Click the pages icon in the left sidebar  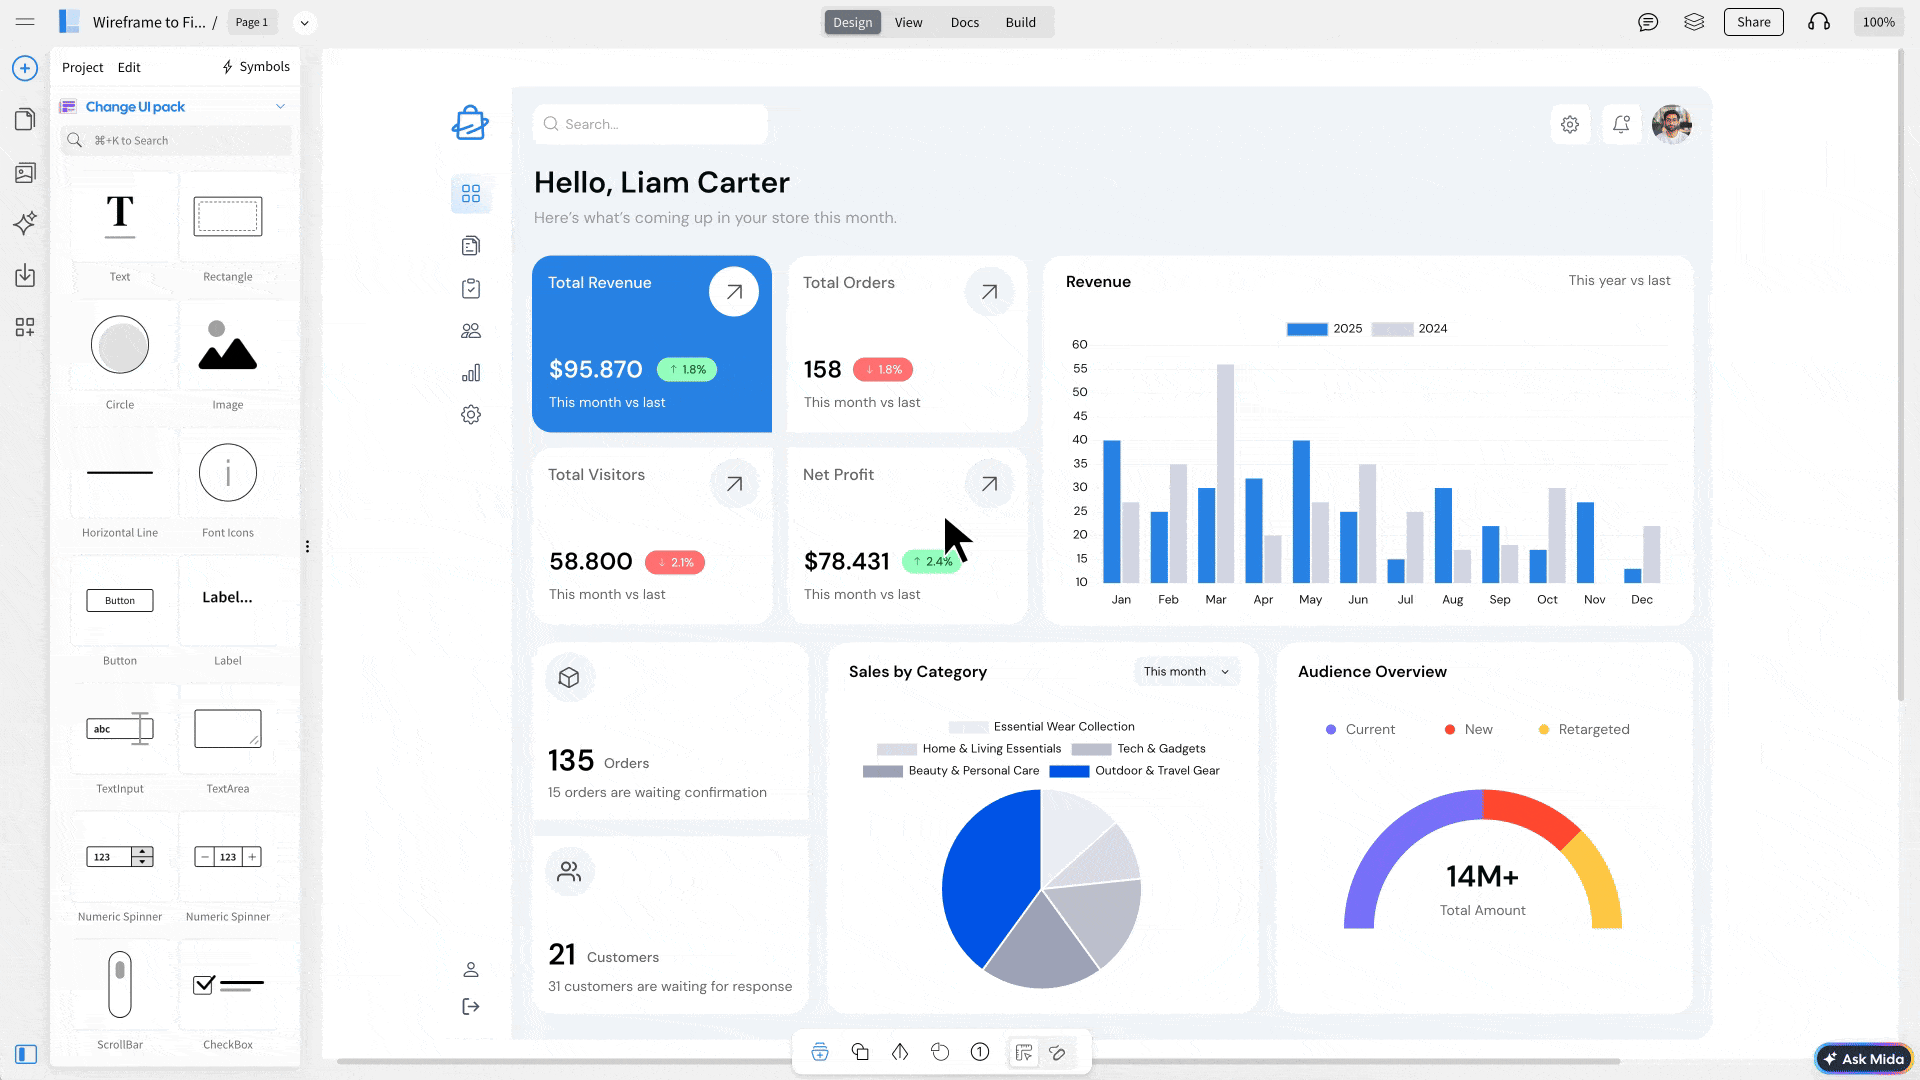click(24, 119)
